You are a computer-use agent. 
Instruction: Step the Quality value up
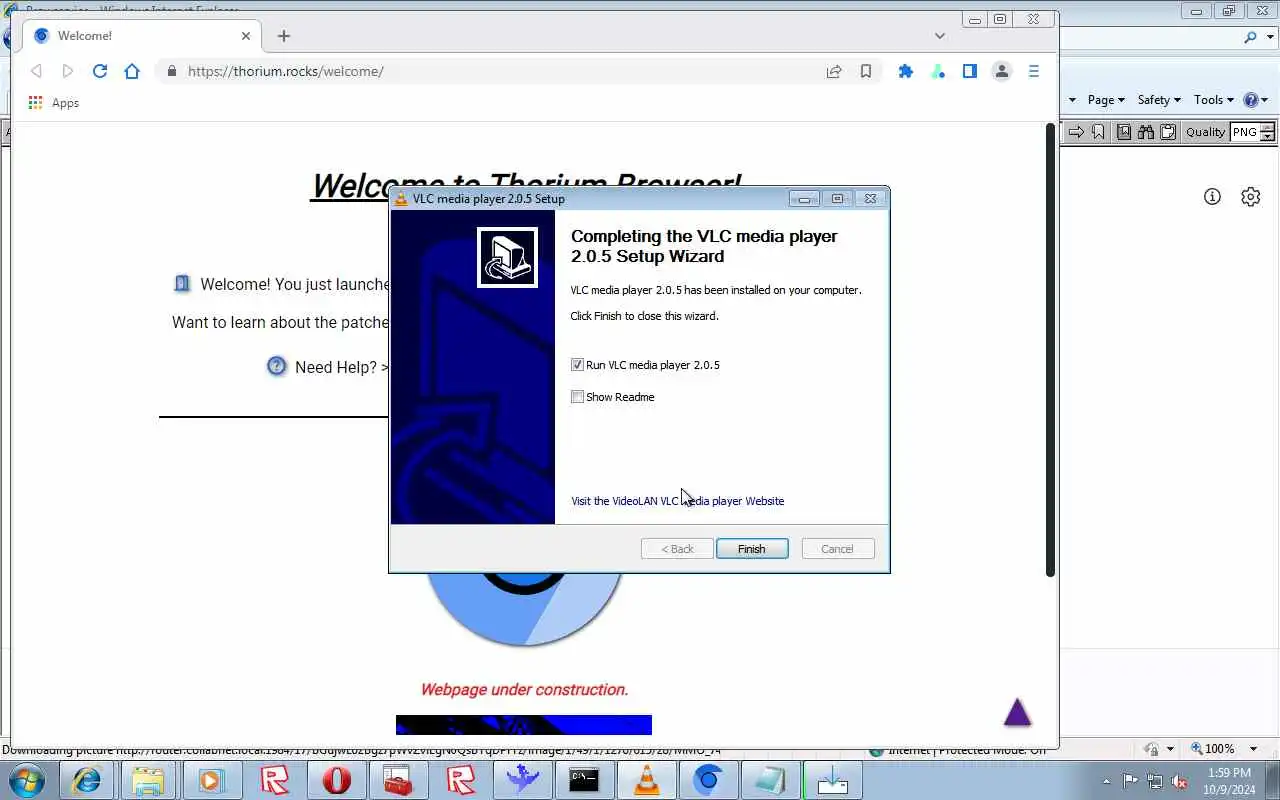[x=1267, y=127]
